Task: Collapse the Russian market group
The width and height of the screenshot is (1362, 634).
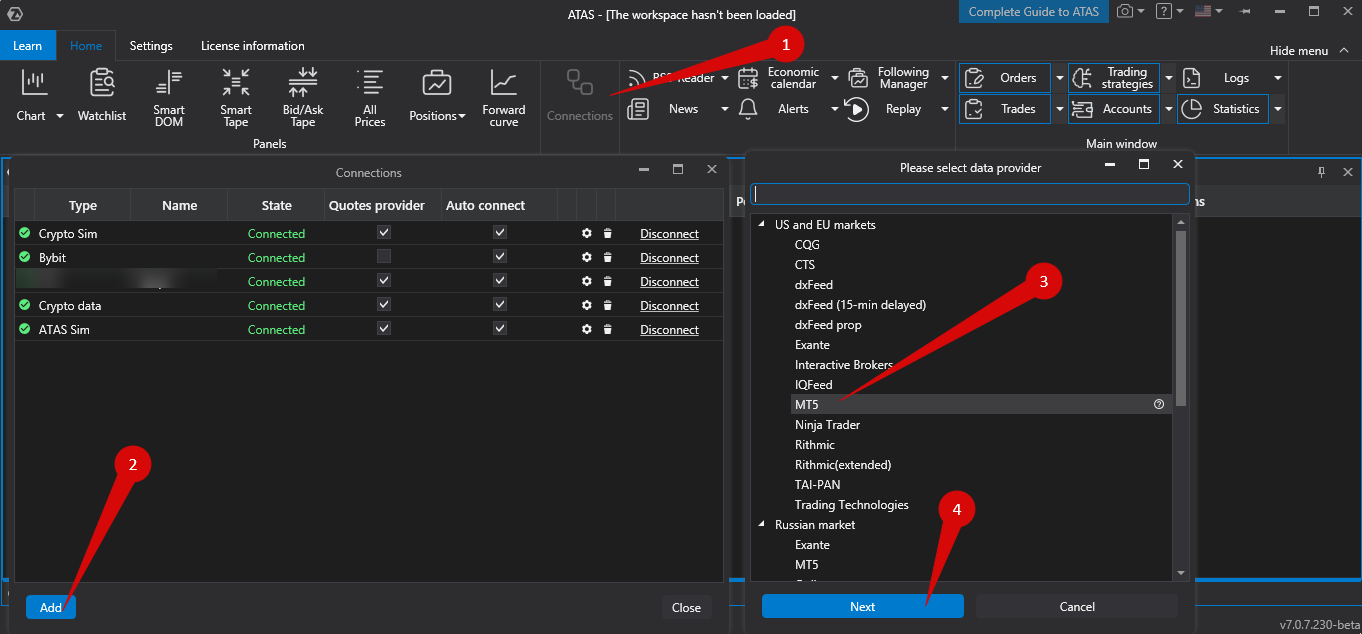Action: [x=762, y=525]
